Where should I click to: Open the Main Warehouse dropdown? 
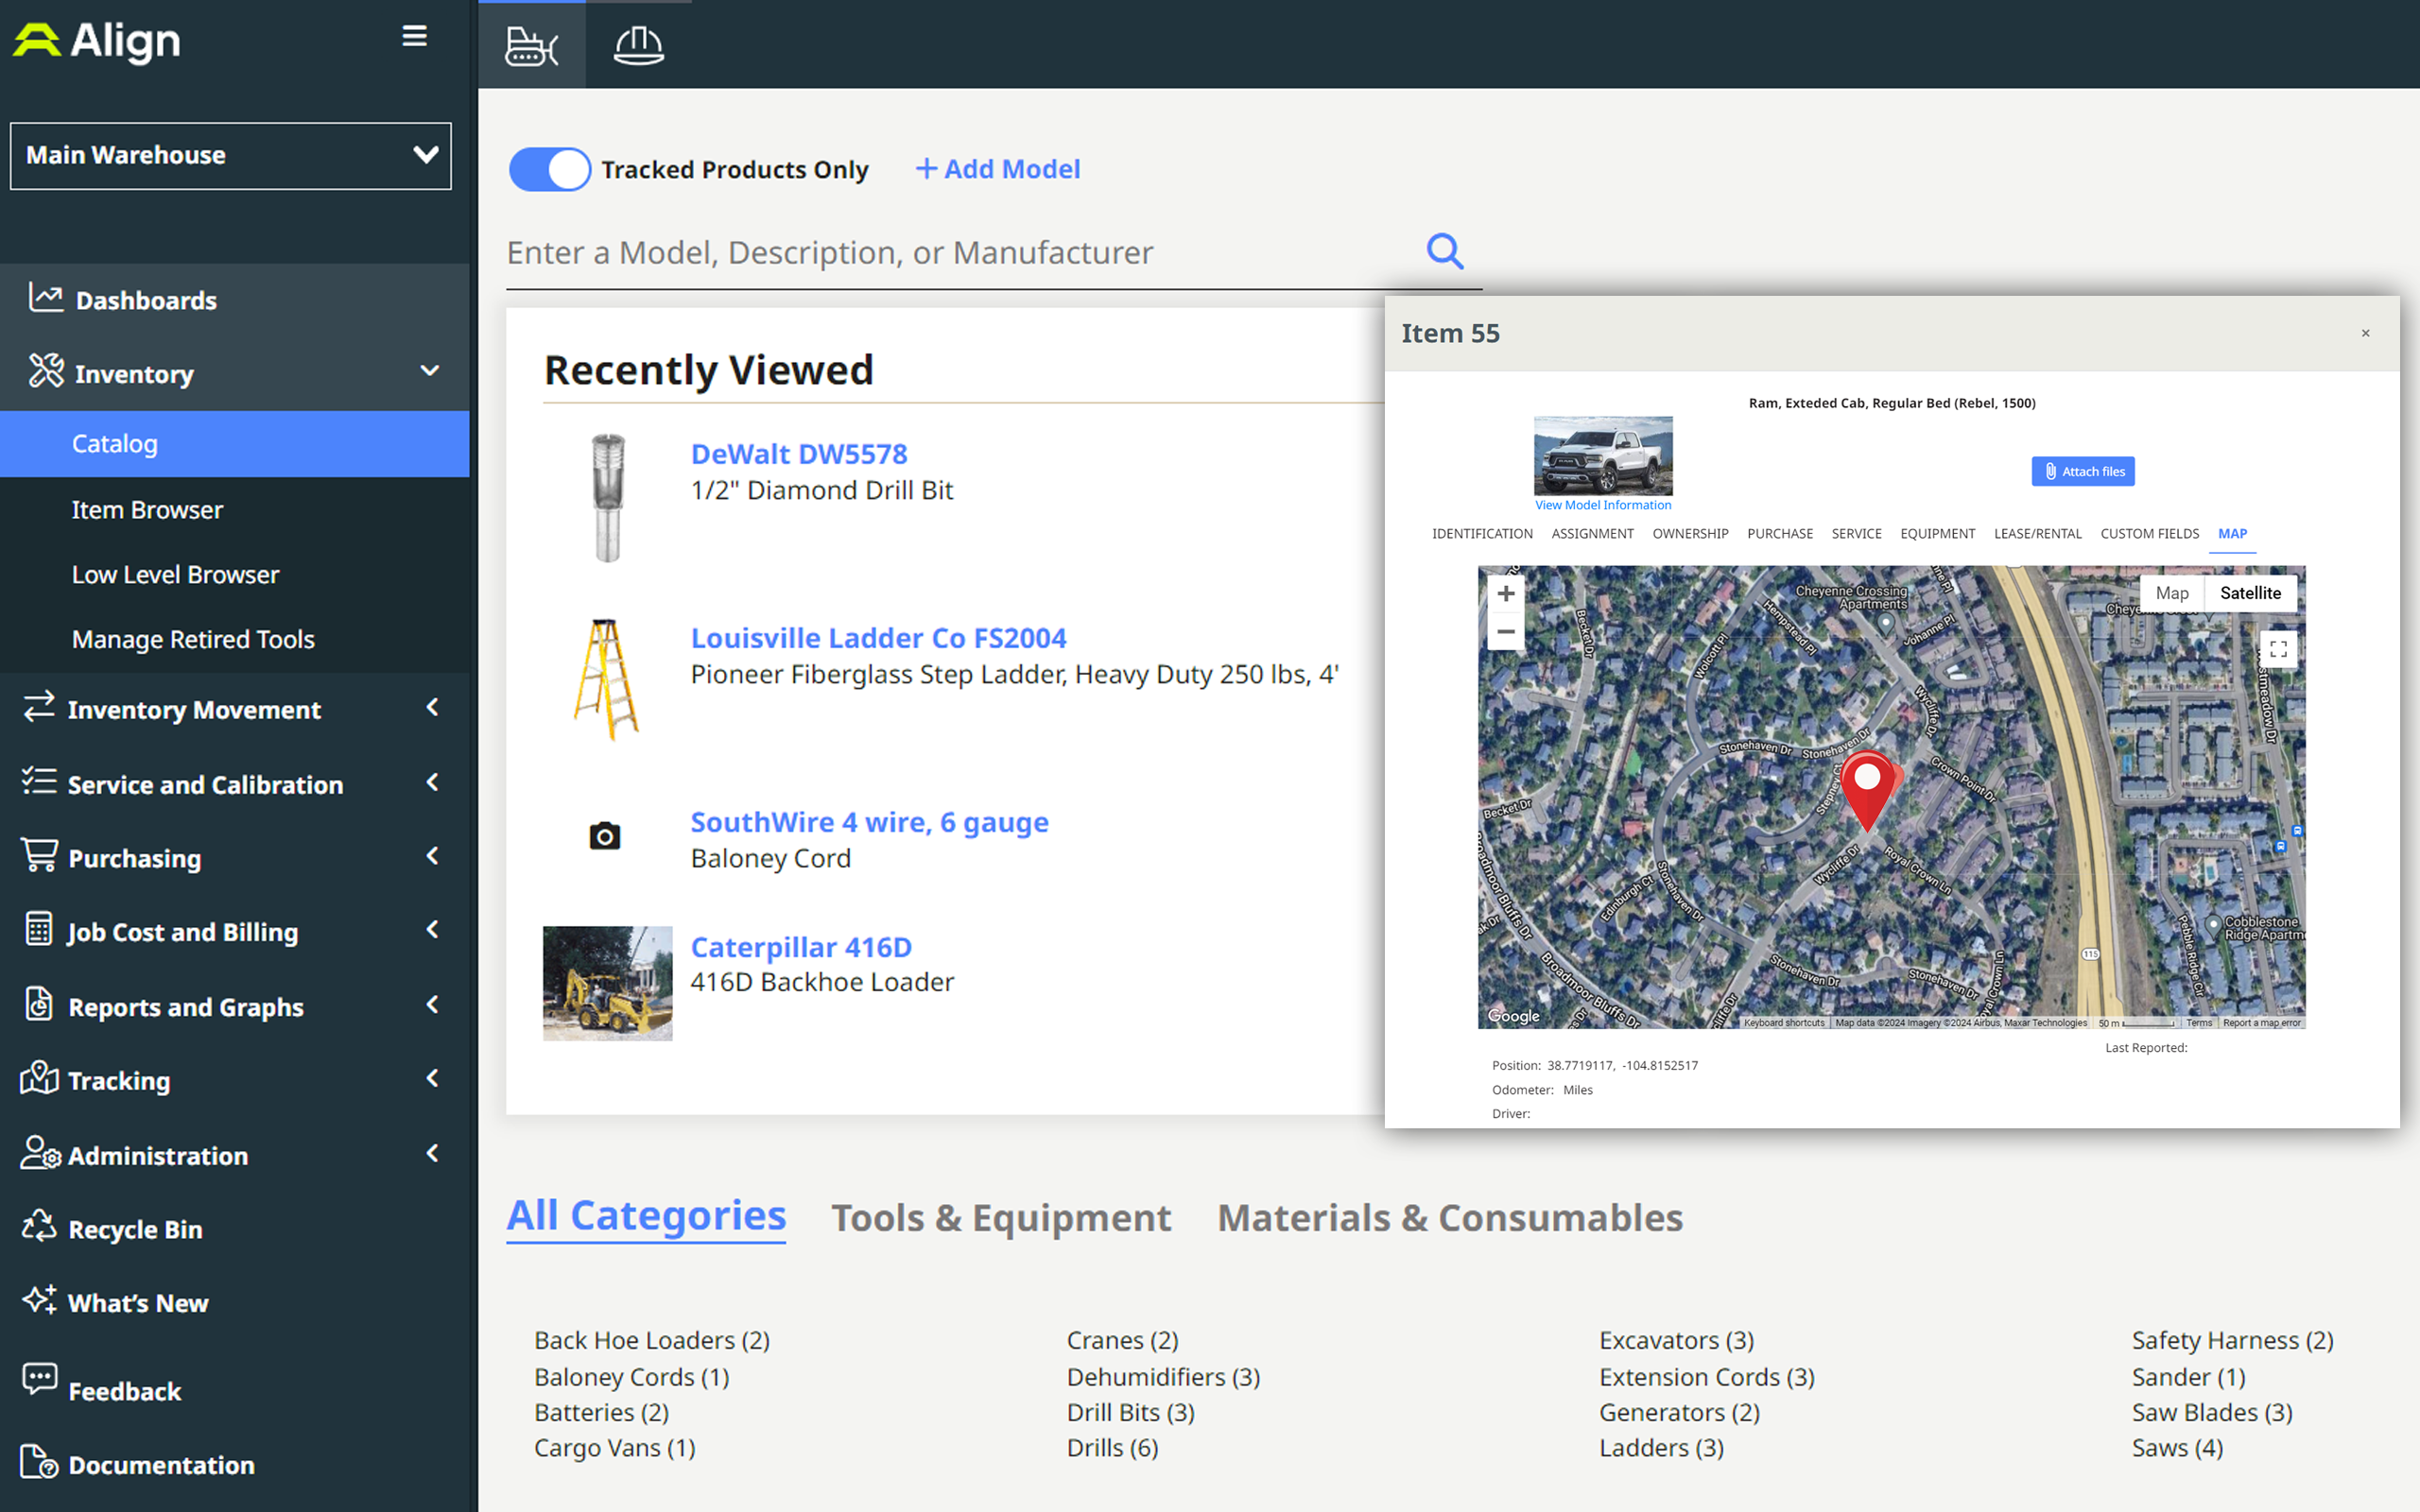tap(231, 155)
